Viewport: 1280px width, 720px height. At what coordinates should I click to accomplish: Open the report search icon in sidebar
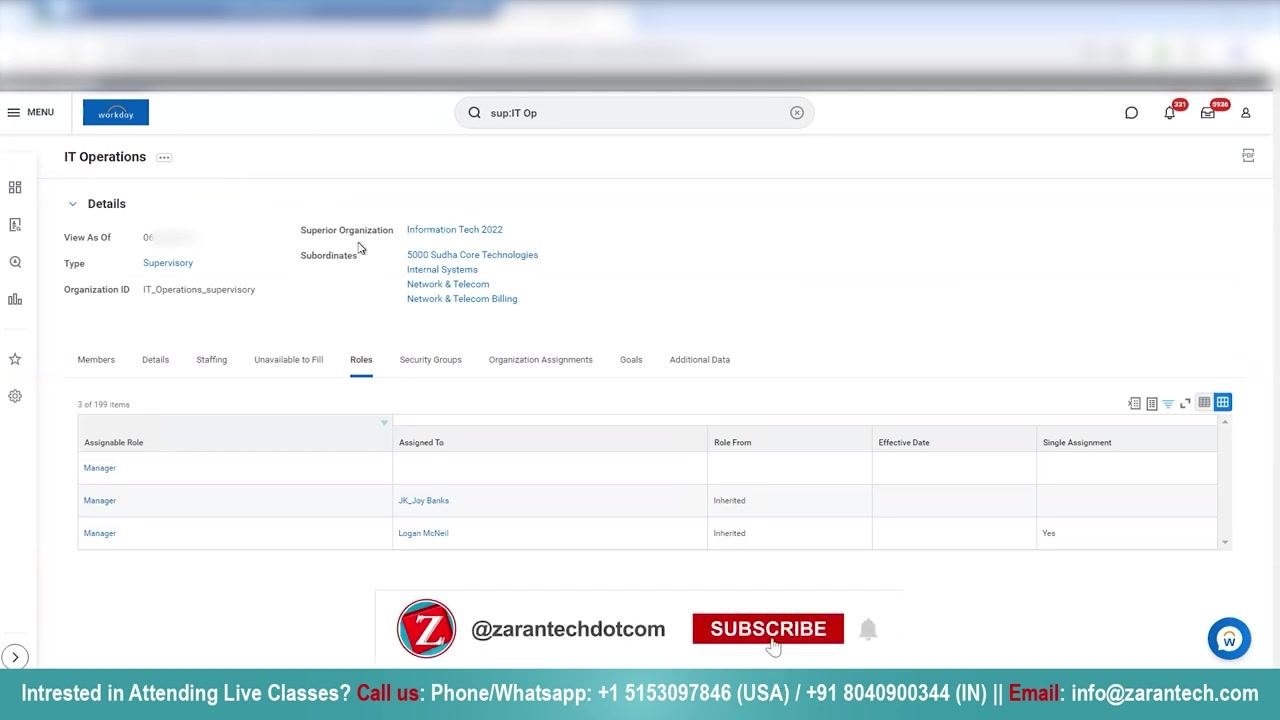tap(15, 225)
